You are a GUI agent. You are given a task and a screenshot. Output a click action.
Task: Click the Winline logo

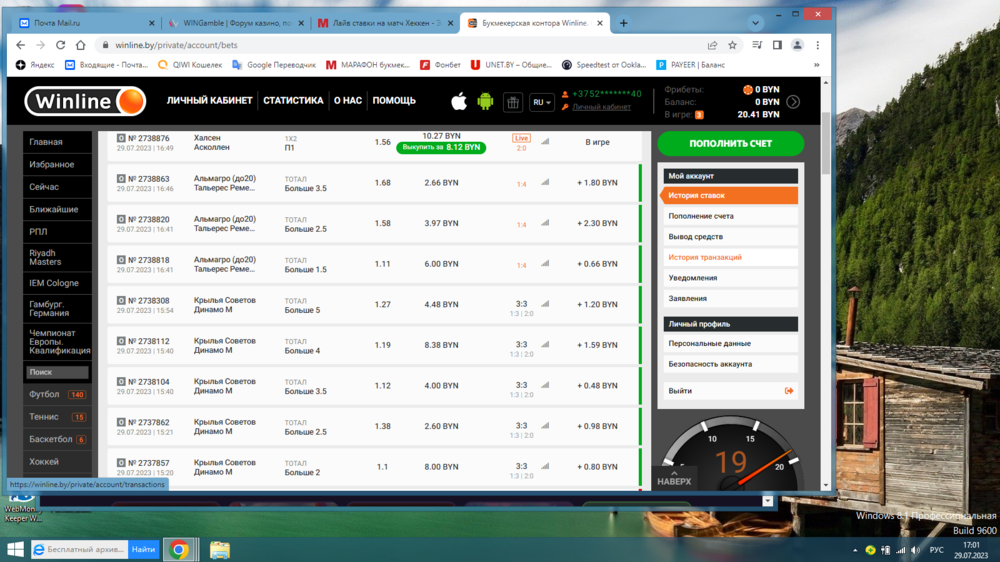click(x=85, y=101)
